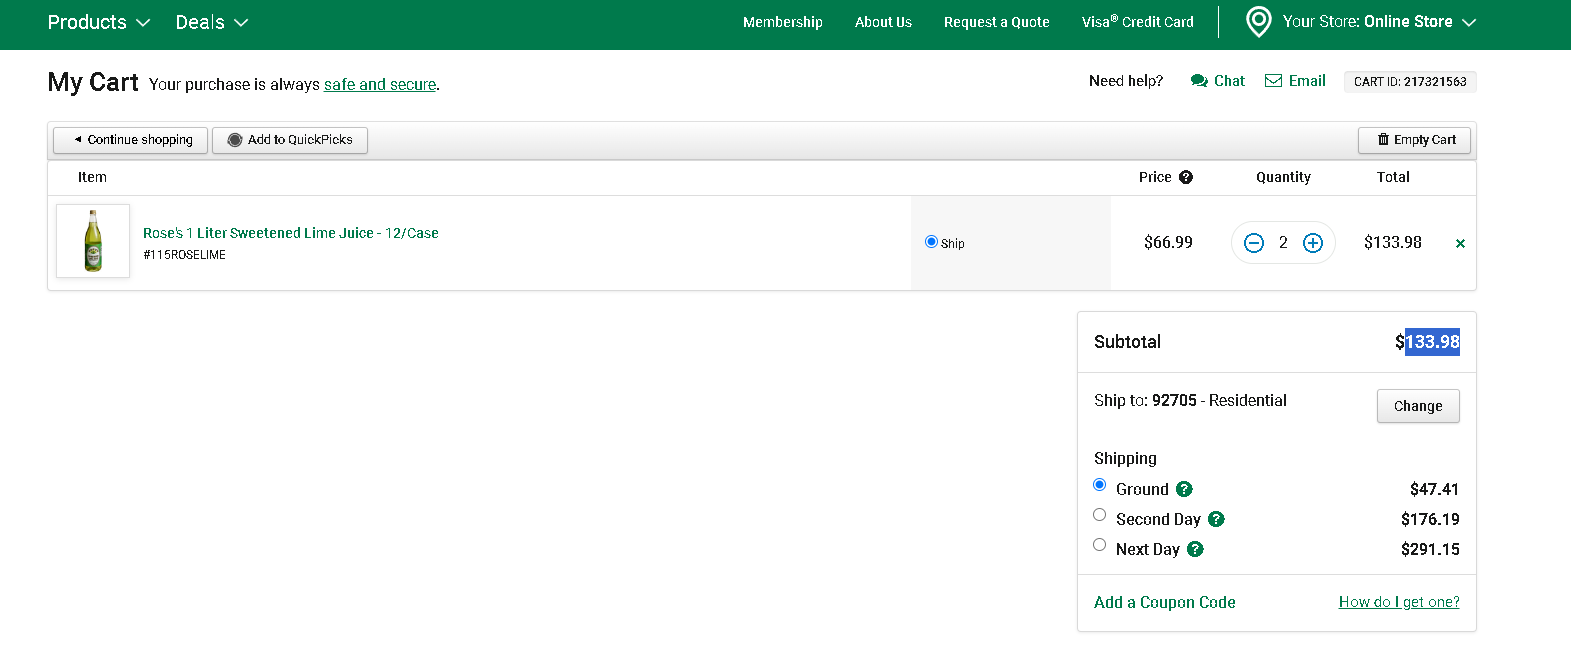Screen dimensions: 1571x658
Task: Open How do I get one link
Action: (1399, 602)
